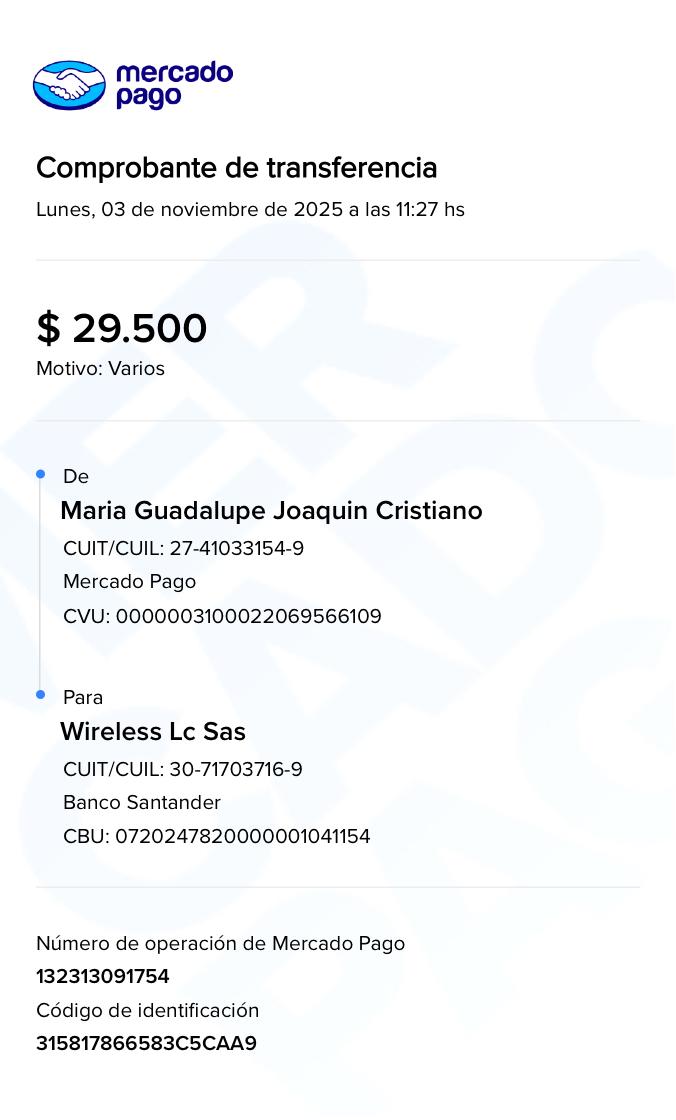Click the Número de operación de Mercado Pago label
676x1120 pixels.
(220, 944)
